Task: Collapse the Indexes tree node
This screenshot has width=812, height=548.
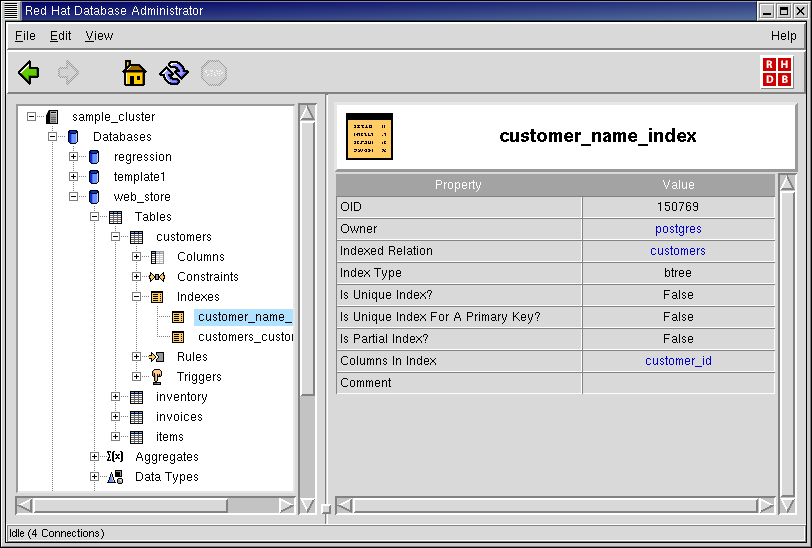Action: pyautogui.click(x=137, y=297)
